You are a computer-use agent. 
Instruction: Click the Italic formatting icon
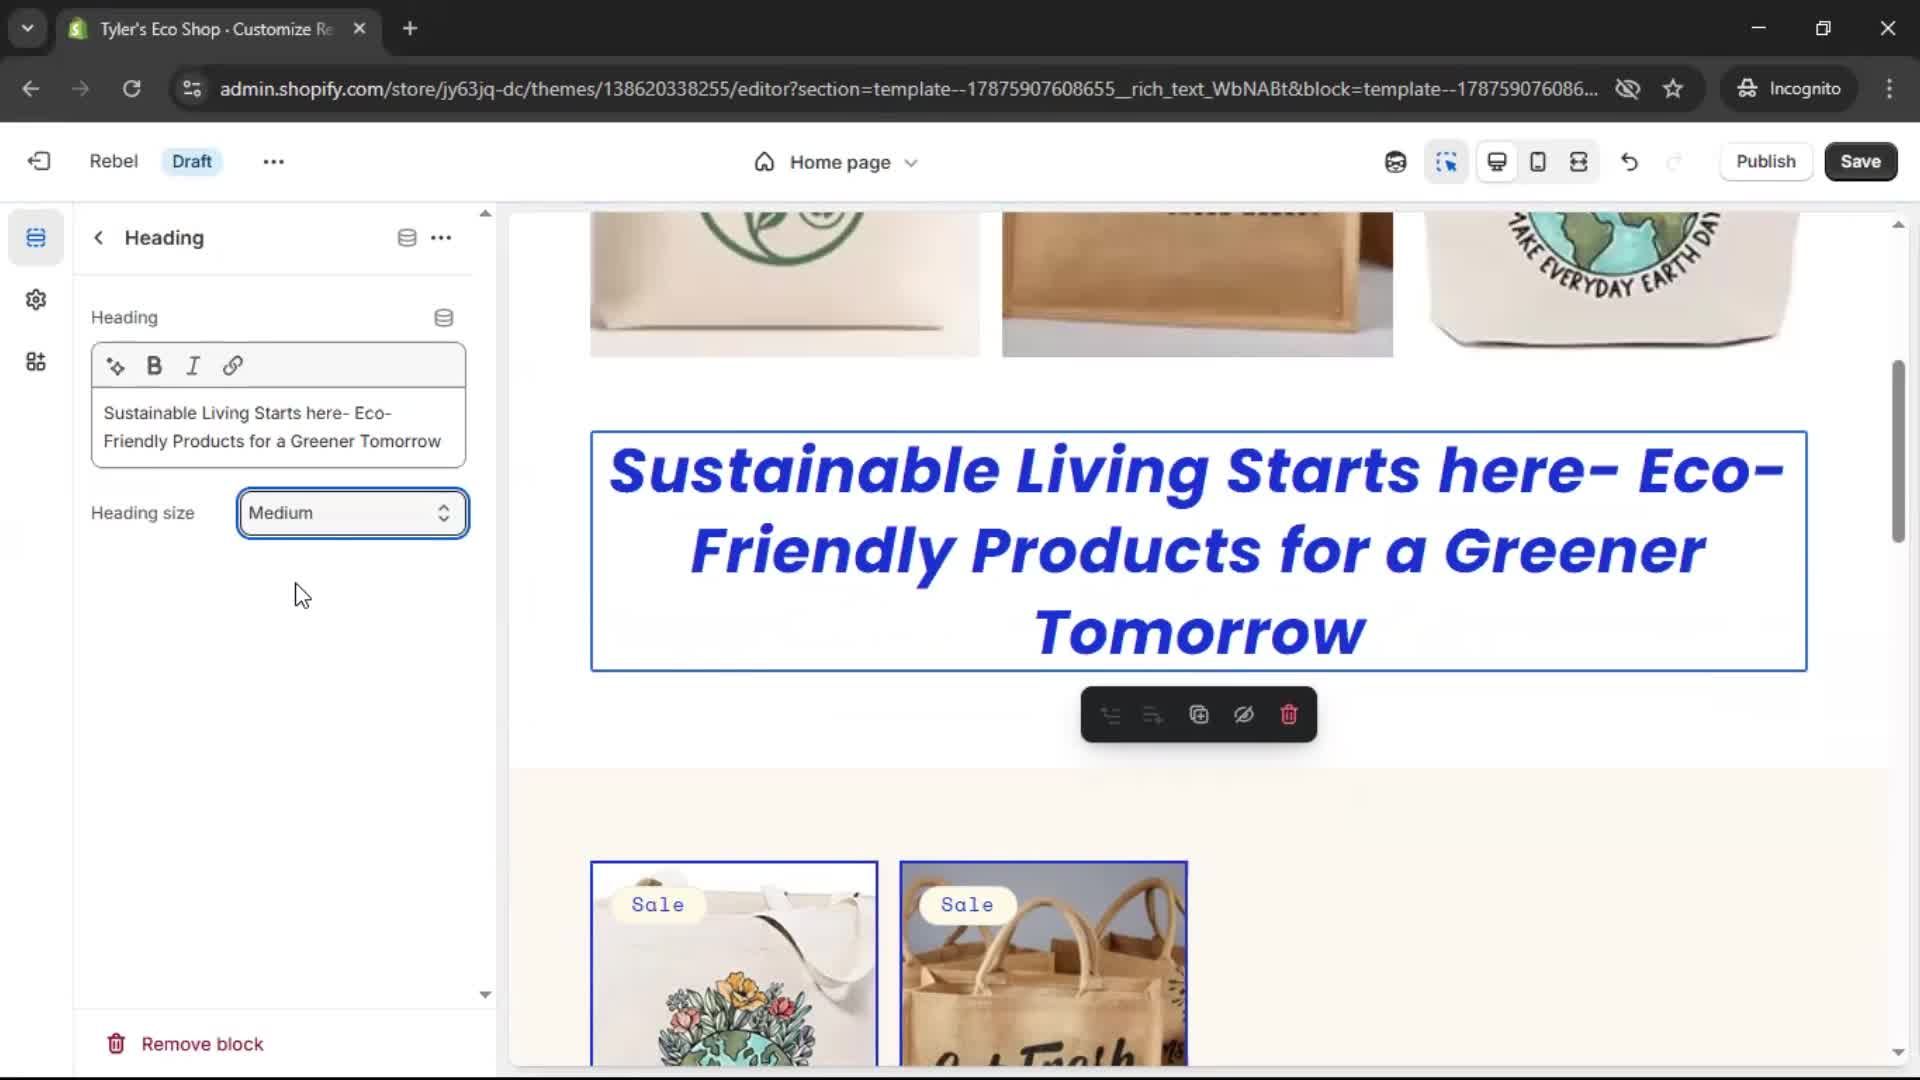click(x=193, y=366)
